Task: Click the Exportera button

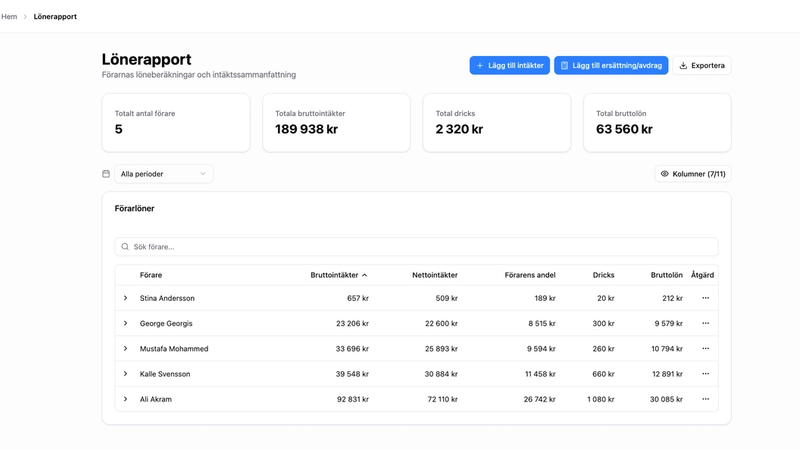Action: tap(702, 65)
